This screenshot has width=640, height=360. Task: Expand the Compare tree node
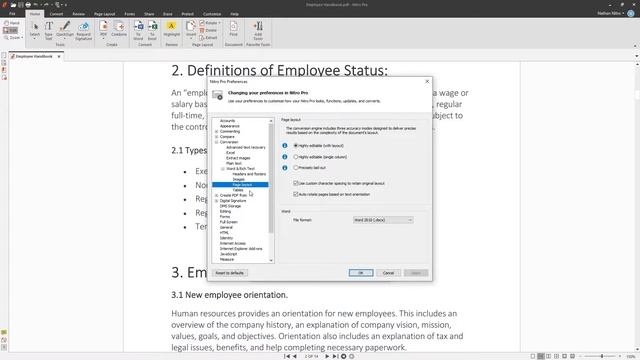coord(217,137)
